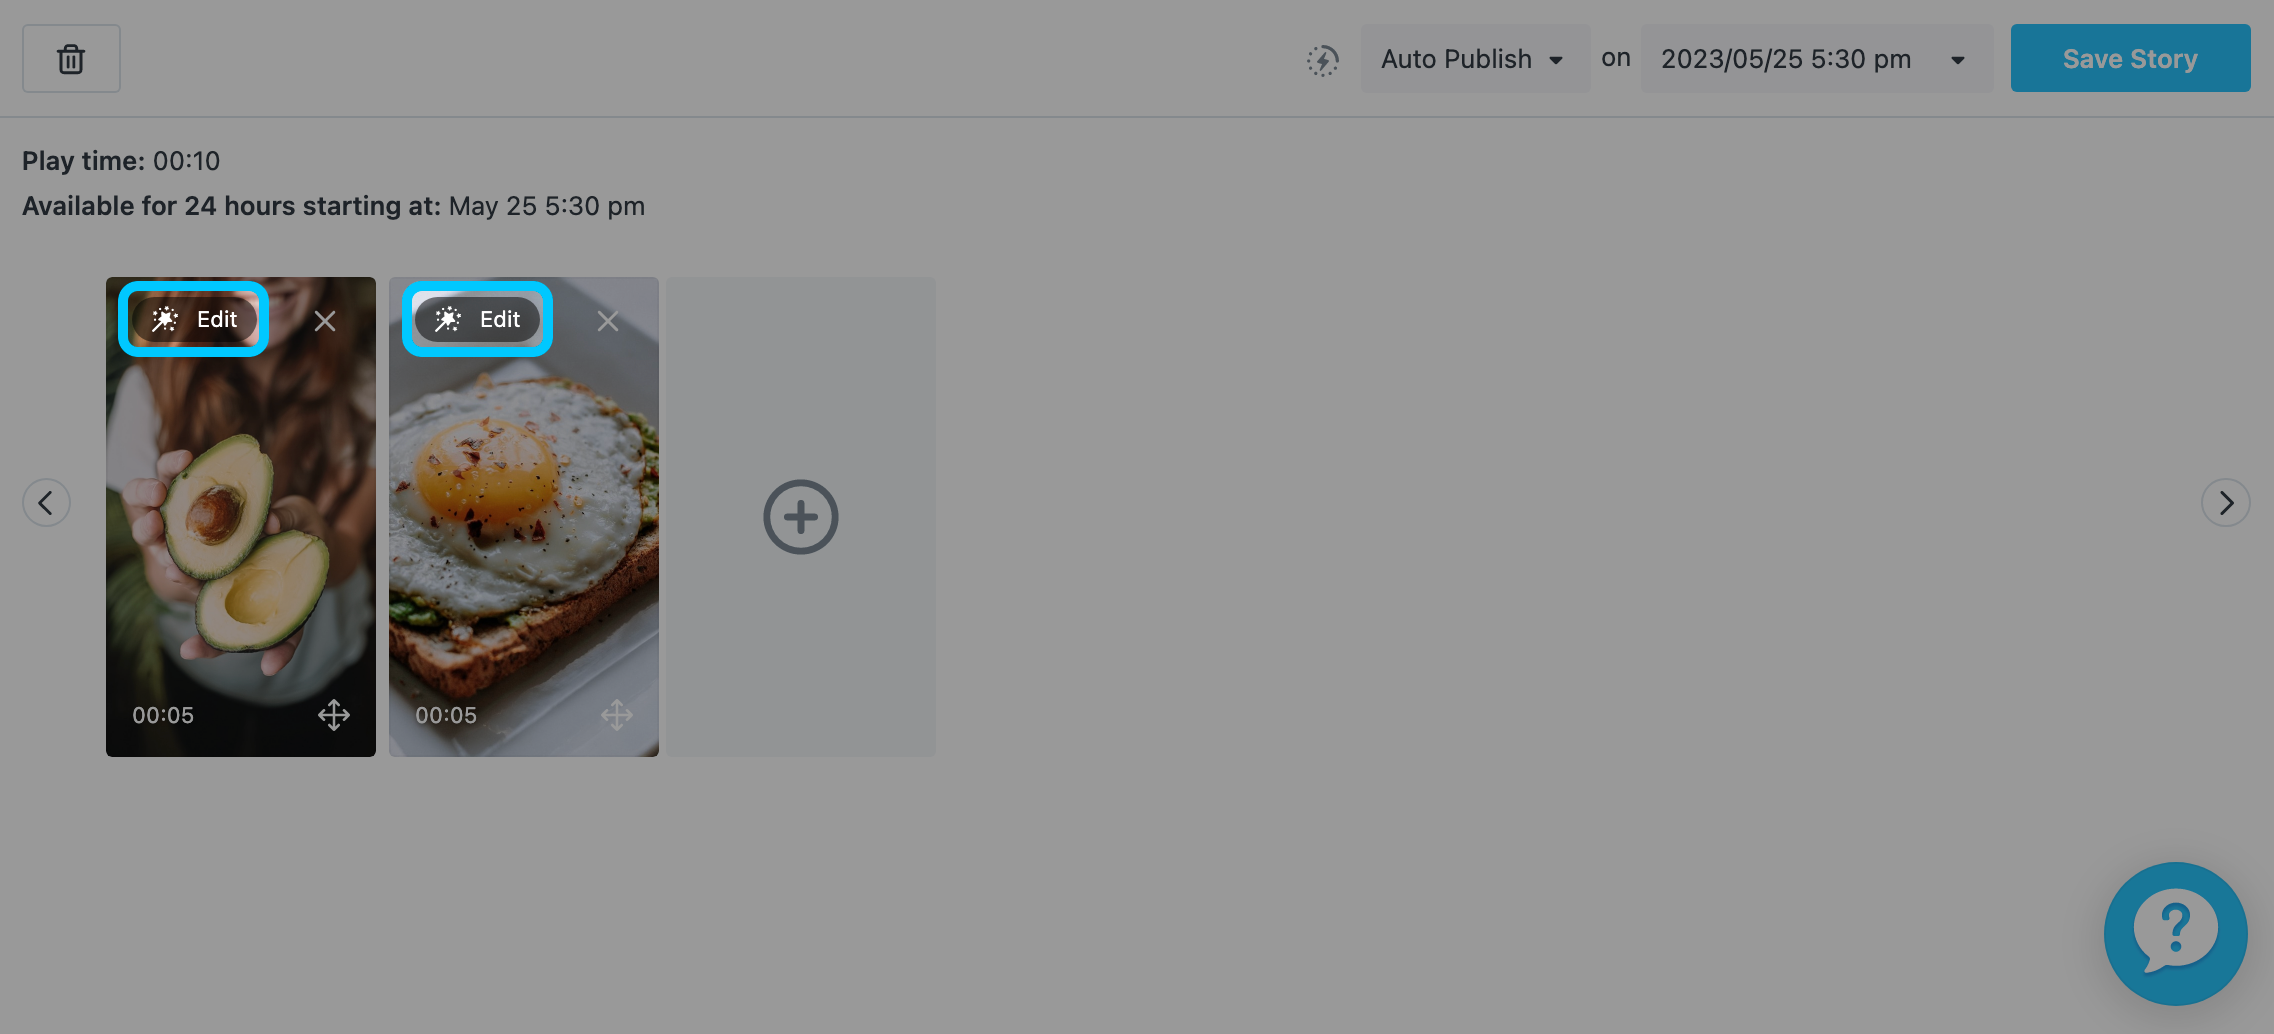This screenshot has width=2274, height=1034.
Task: Open the help chat bubble
Action: coord(2176,934)
